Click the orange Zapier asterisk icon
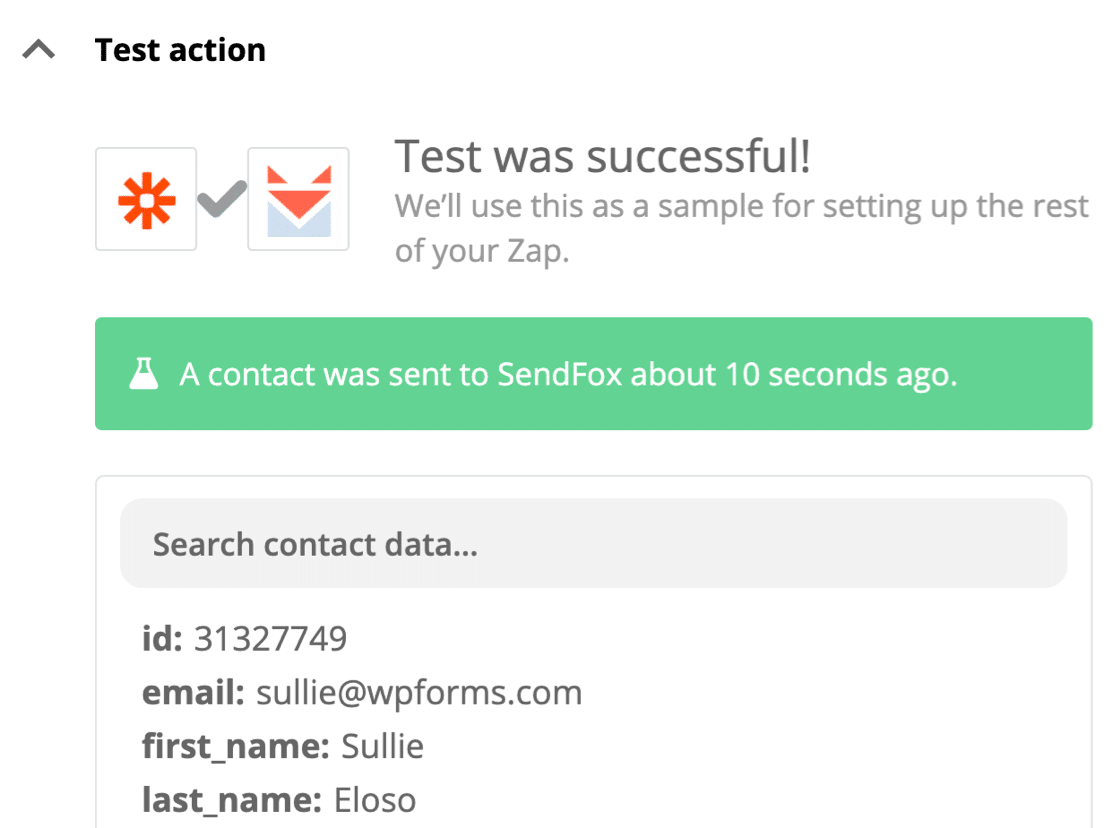This screenshot has height=828, width=1116. pos(146,199)
